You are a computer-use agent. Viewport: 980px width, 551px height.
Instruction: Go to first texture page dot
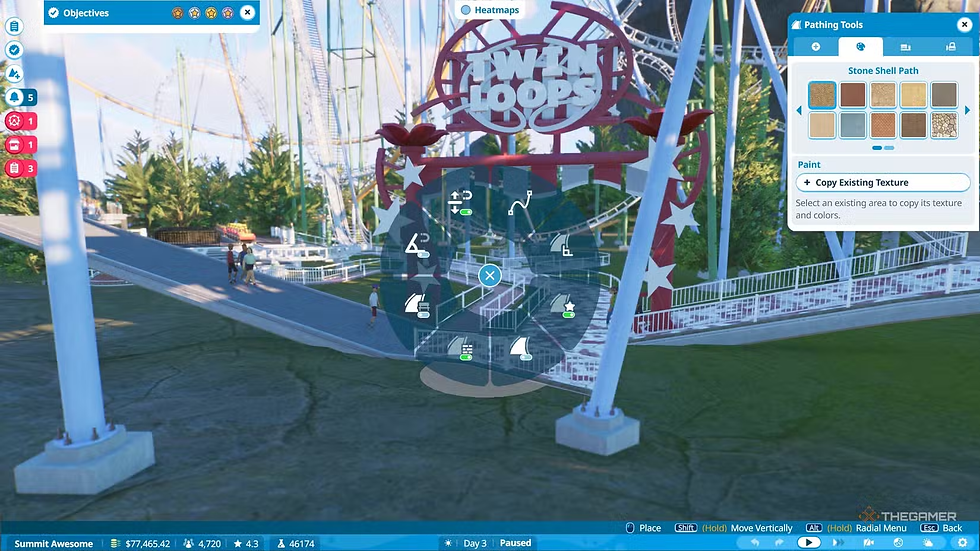point(877,148)
